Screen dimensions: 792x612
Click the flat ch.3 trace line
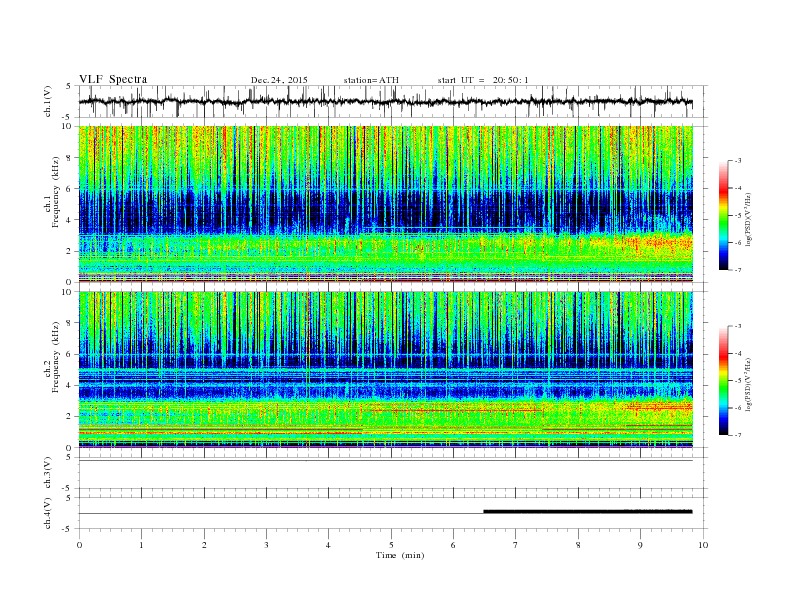385,461
